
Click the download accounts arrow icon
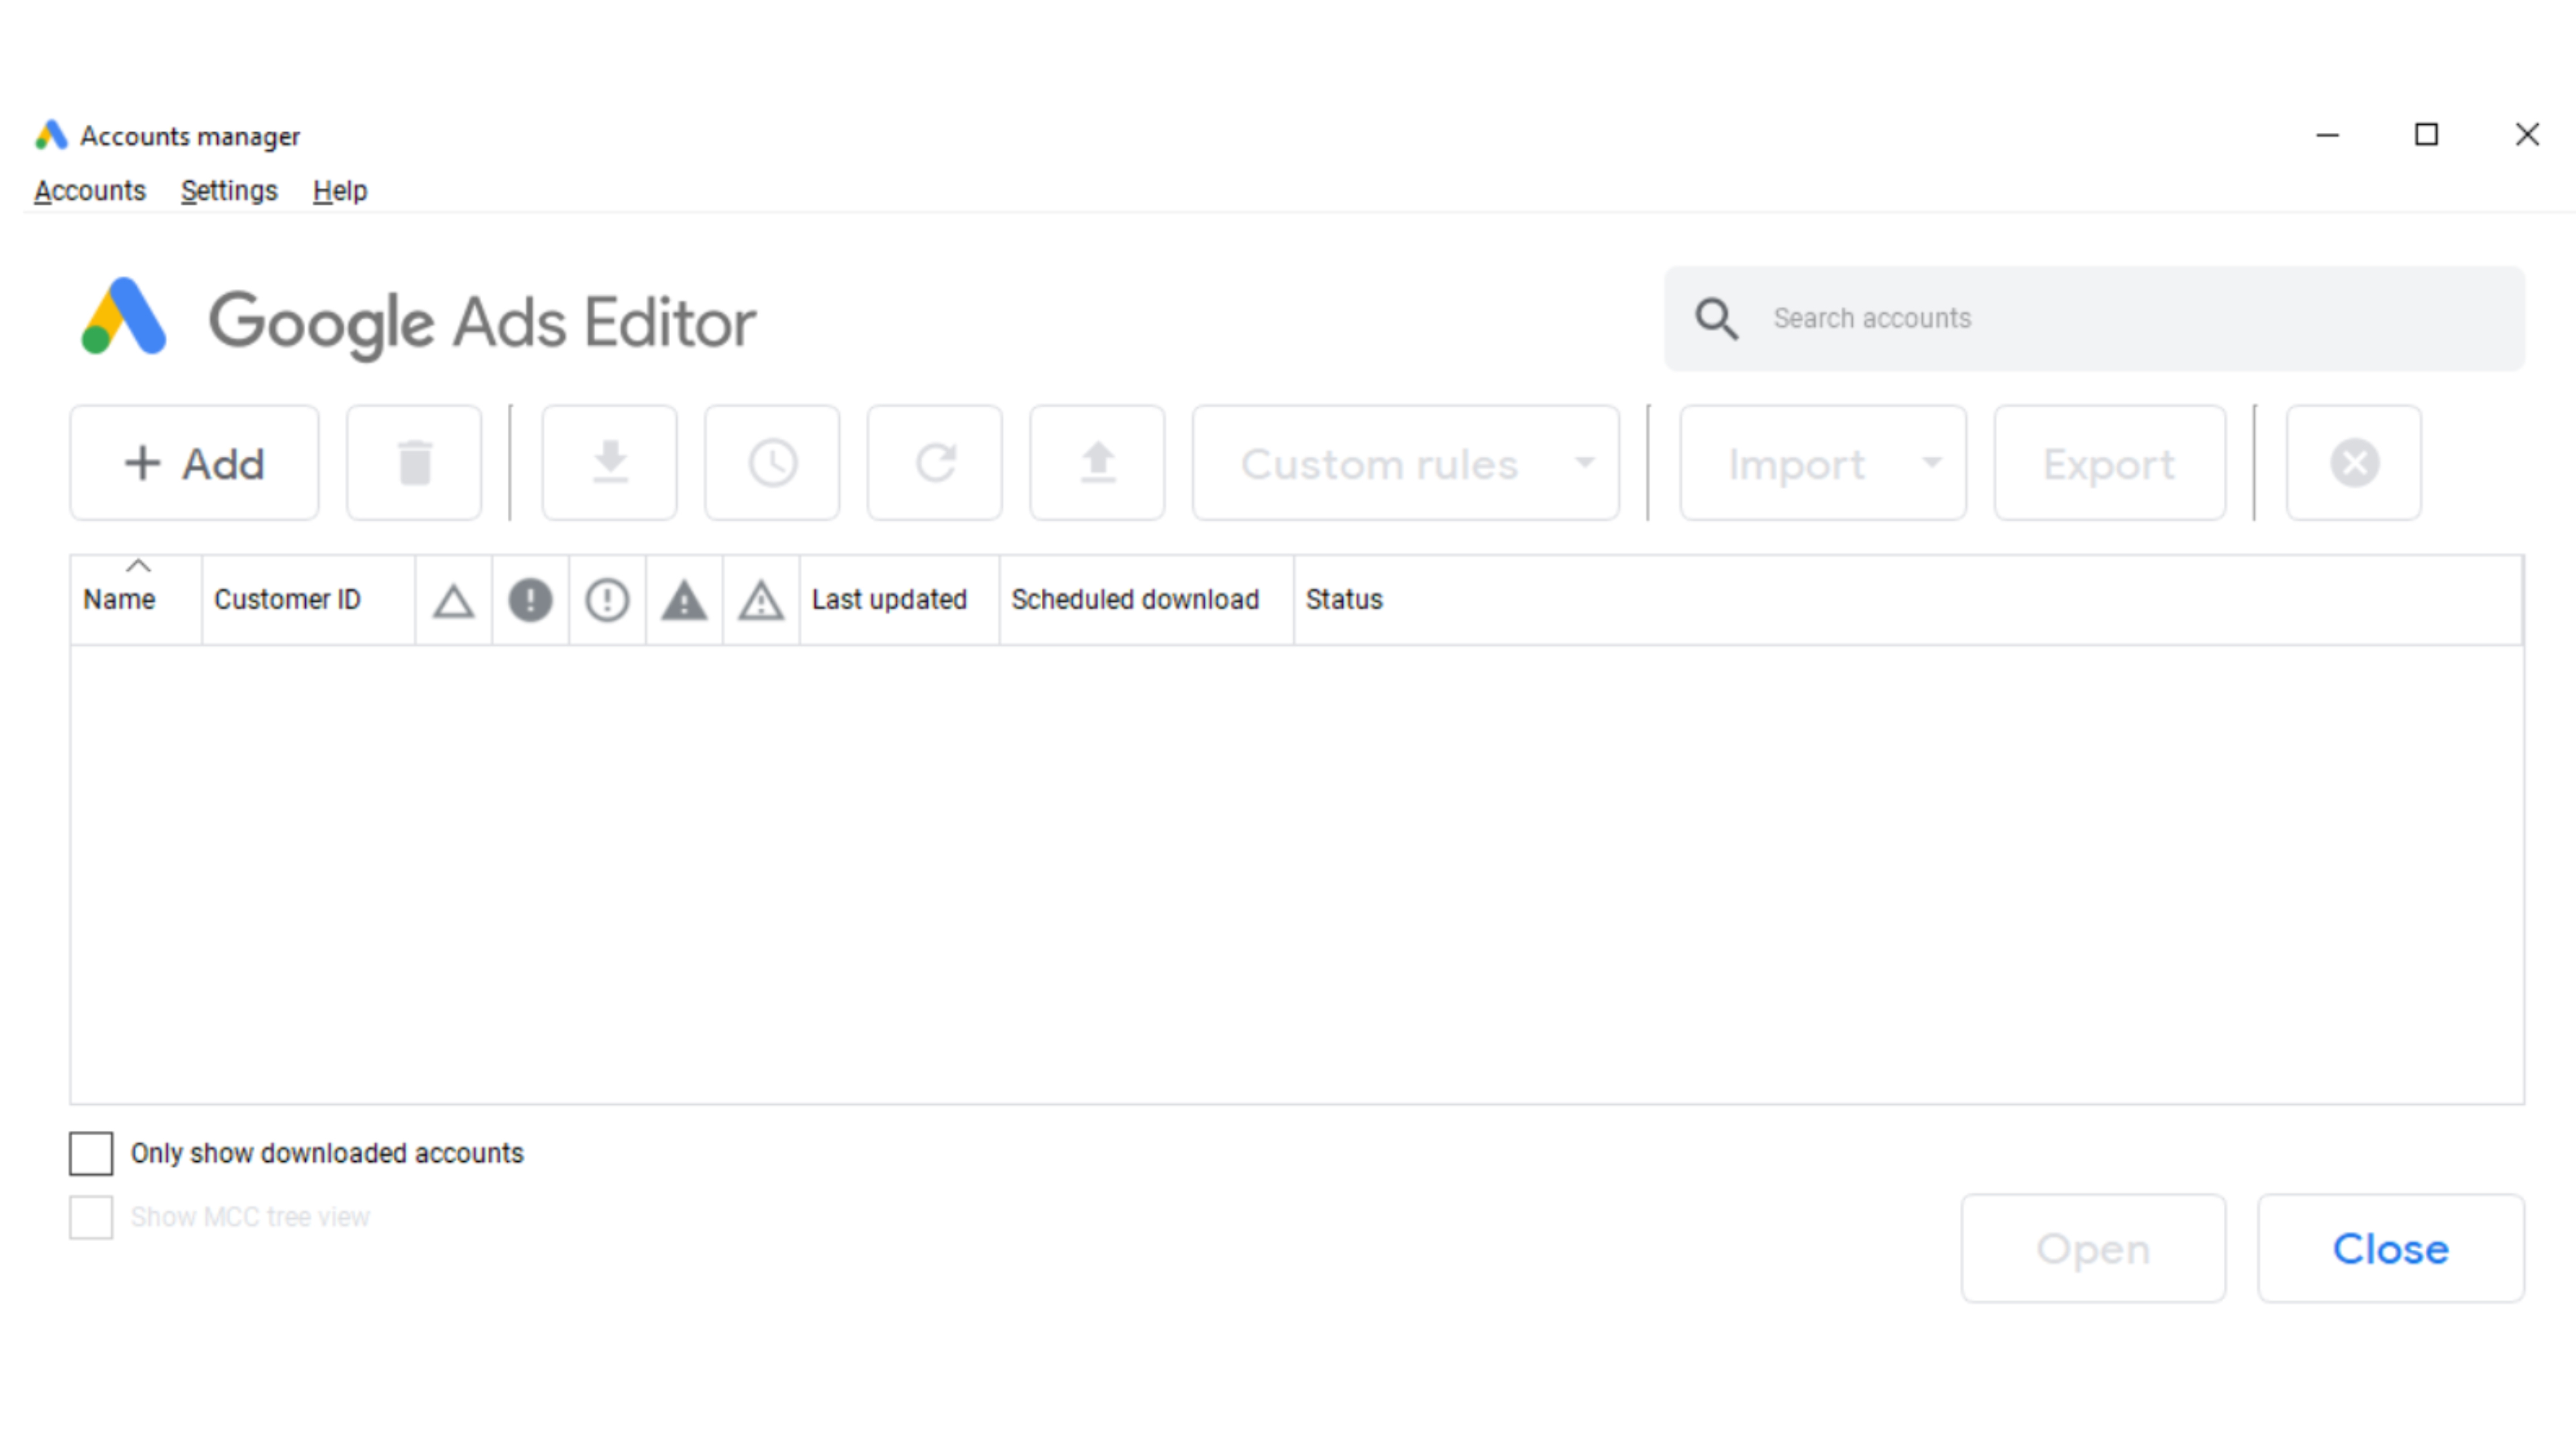[609, 463]
